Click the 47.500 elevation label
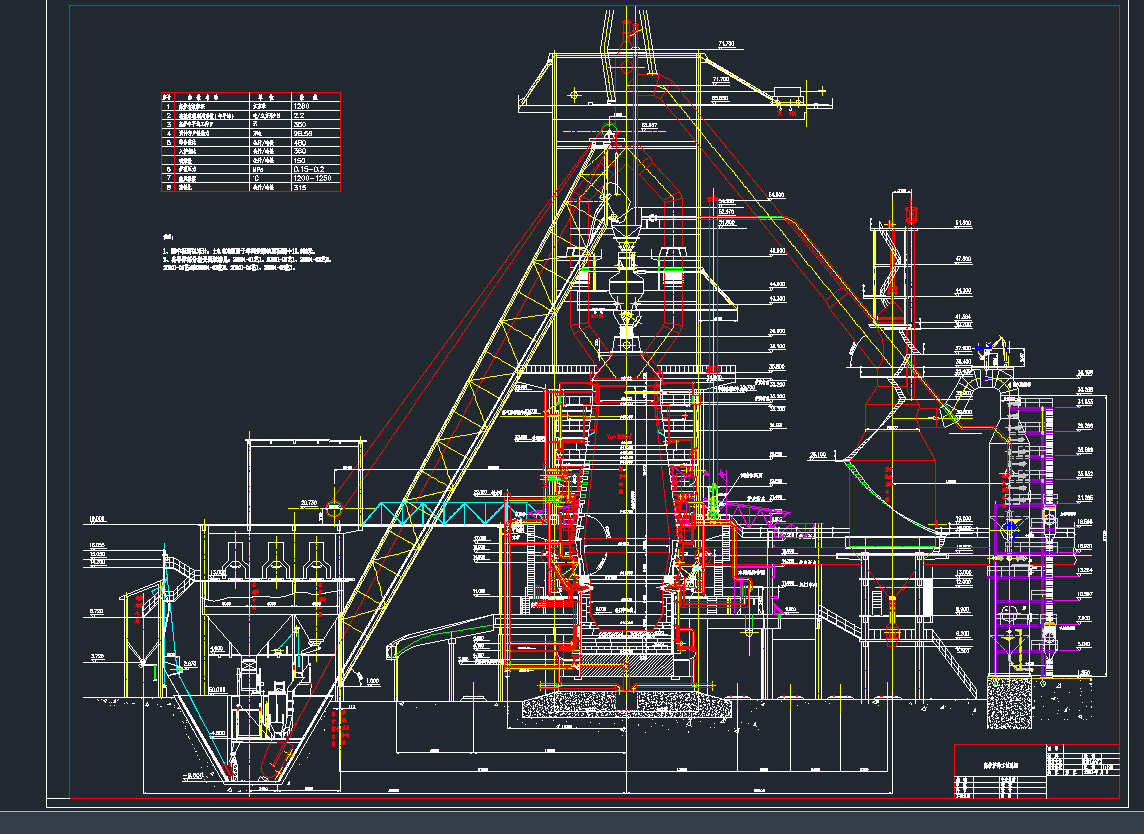Screen dimensions: 1144x834 963,259
